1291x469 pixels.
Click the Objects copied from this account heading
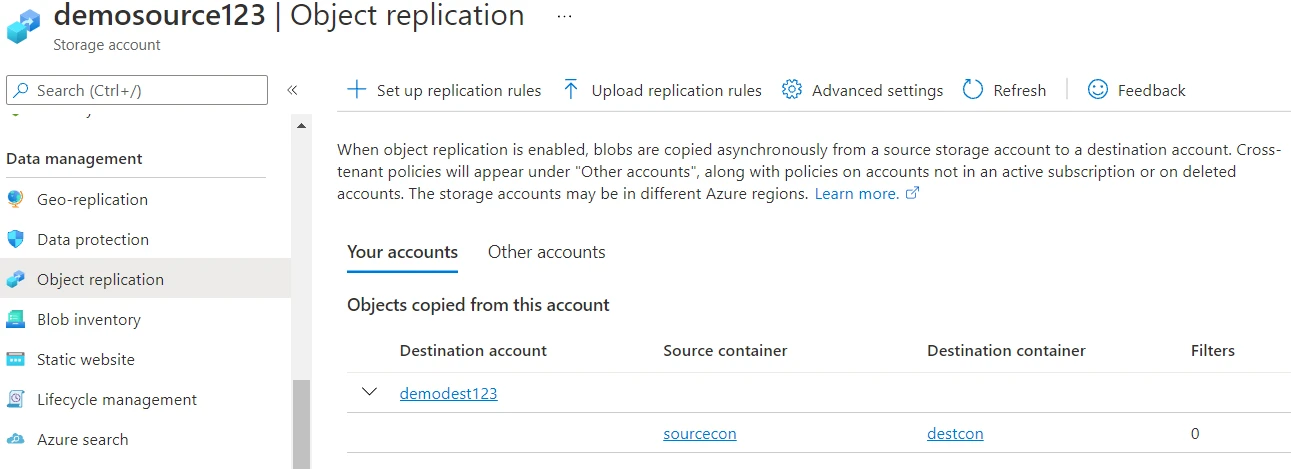[x=478, y=305]
